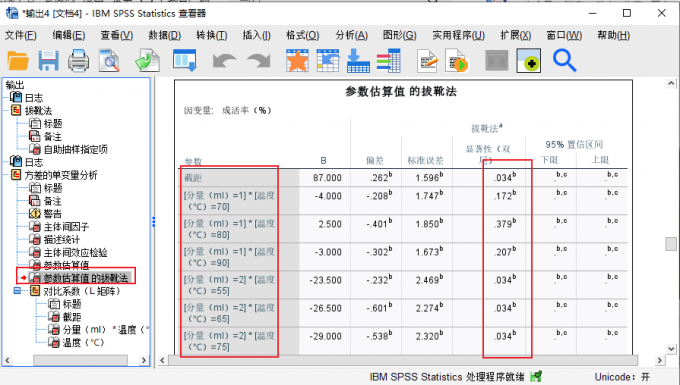Open the 扩展(X) menu
Image resolution: width=680 pixels, height=385 pixels.
coord(516,35)
